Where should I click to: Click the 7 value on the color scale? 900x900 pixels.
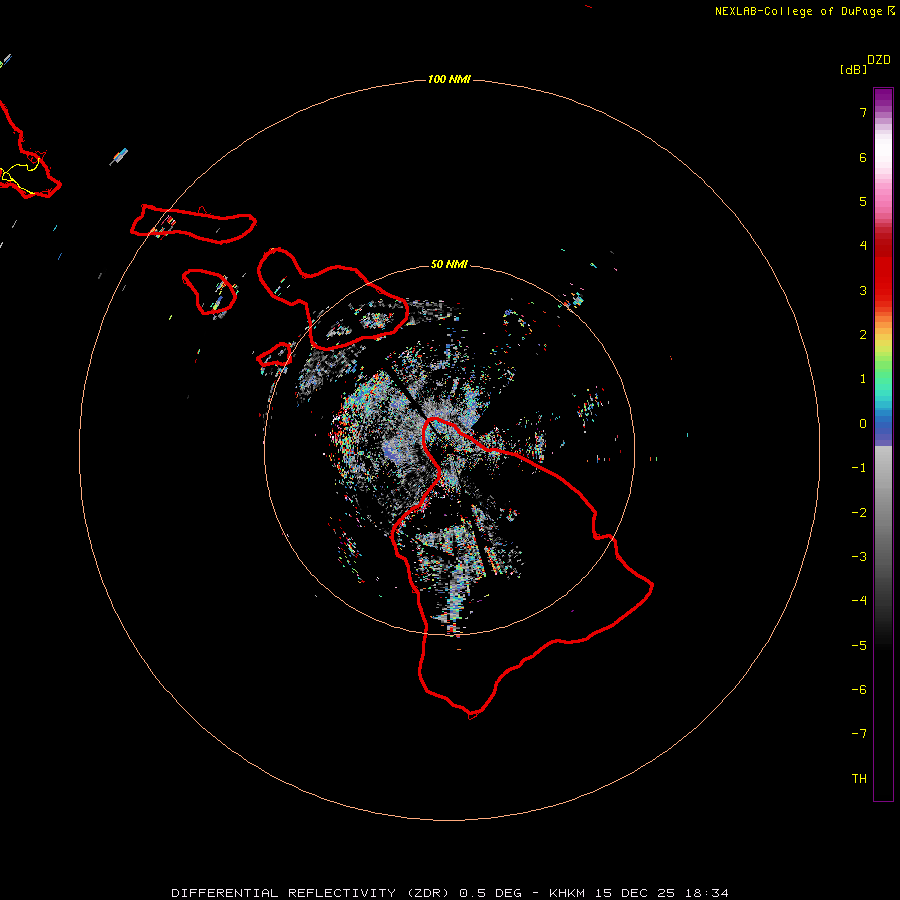click(x=863, y=112)
